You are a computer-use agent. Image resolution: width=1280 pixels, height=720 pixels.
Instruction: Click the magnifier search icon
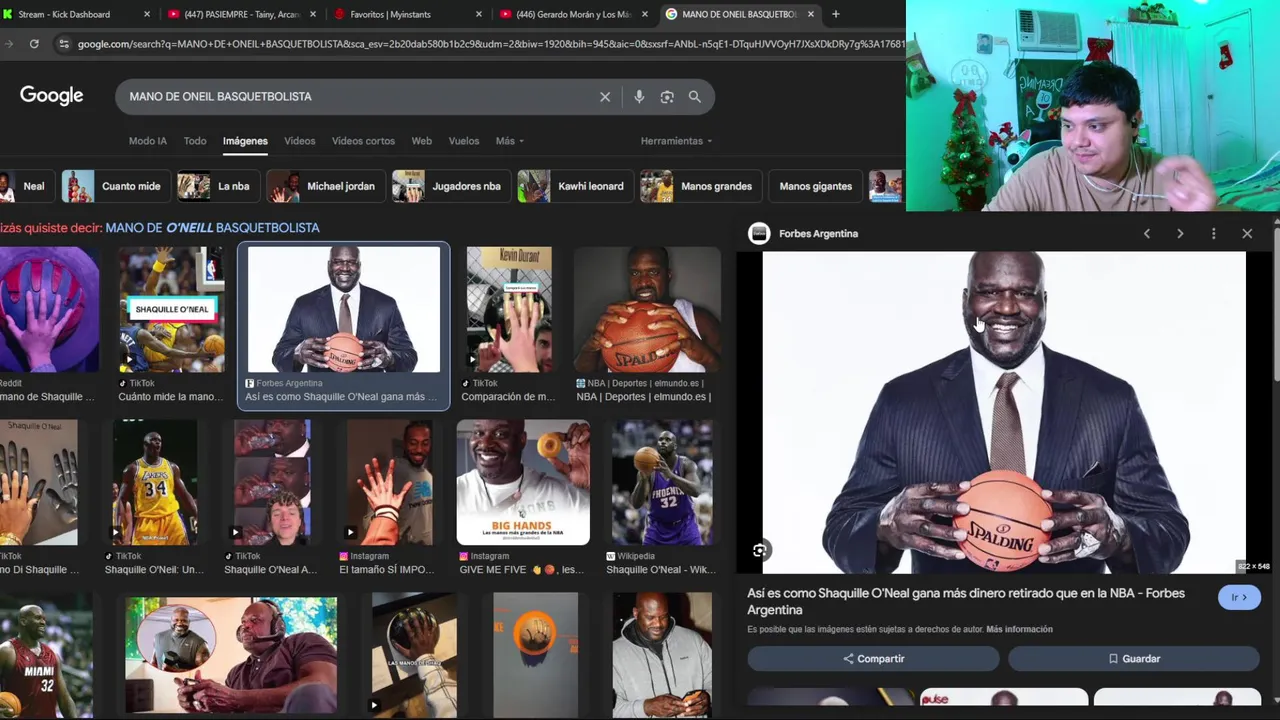point(695,97)
